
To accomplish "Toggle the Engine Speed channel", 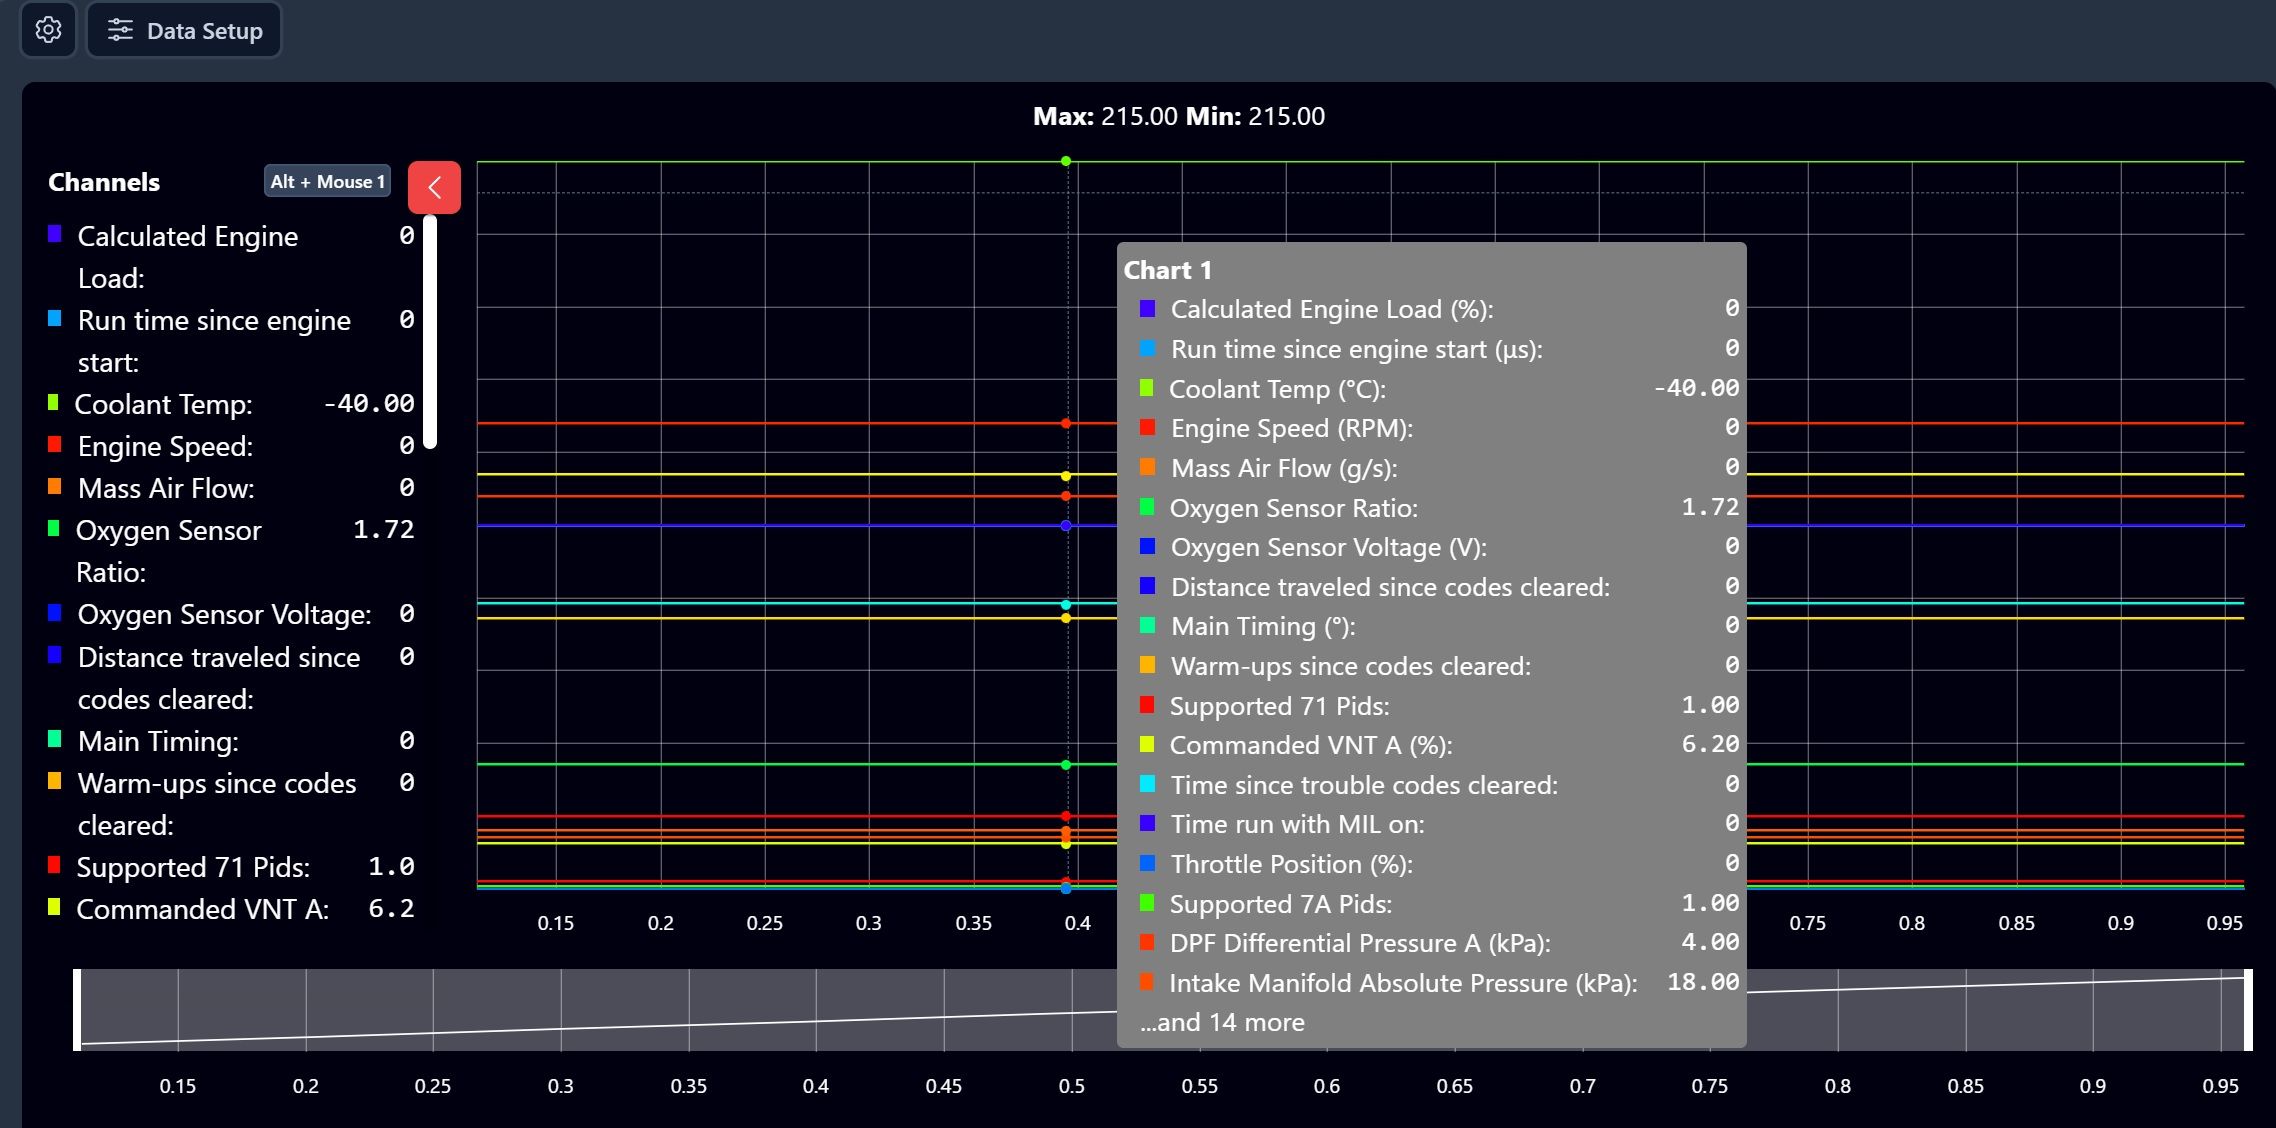I will click(231, 446).
